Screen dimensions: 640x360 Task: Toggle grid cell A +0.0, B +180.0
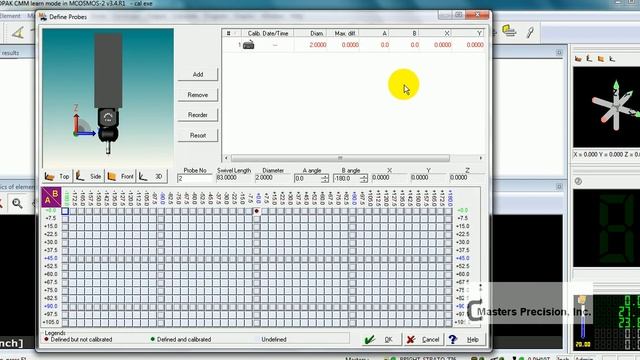(x=448, y=211)
